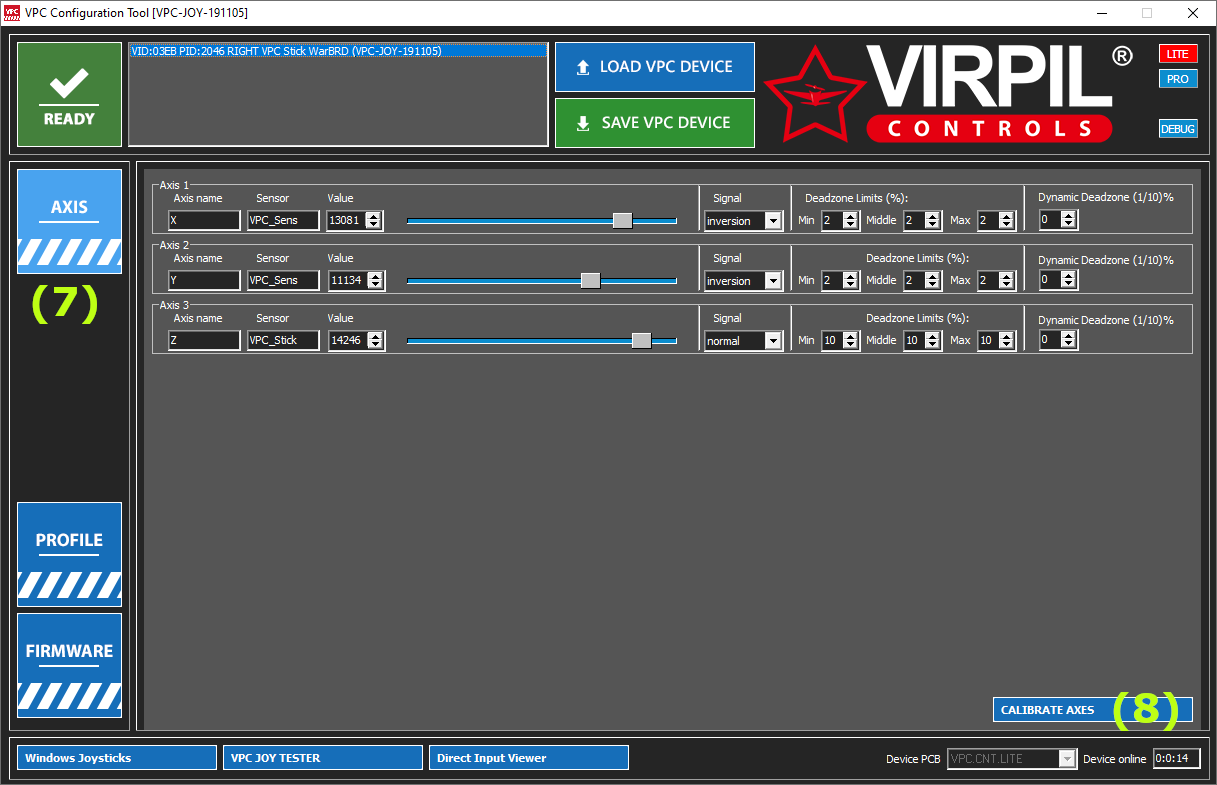
Task: Click Axis 2 deadzone Max spinner
Action: (x=997, y=281)
